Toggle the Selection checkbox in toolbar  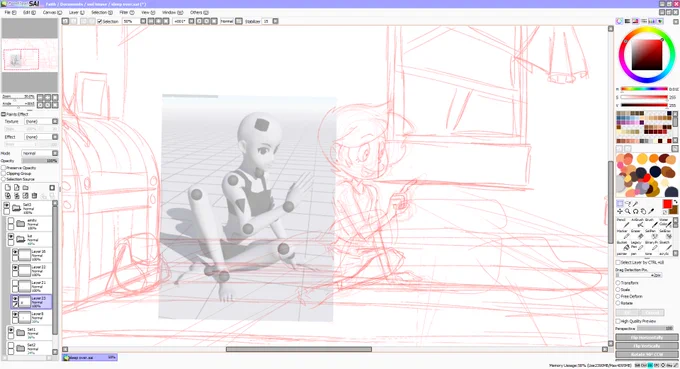point(100,21)
